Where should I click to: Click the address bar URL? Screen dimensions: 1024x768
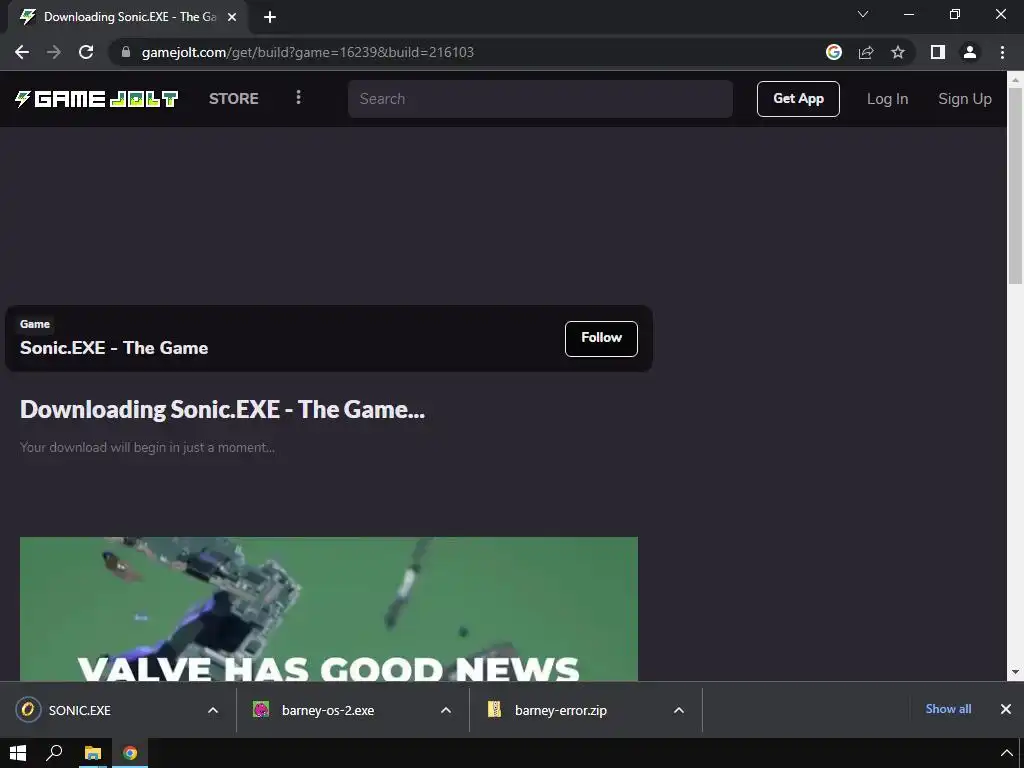tap(308, 52)
